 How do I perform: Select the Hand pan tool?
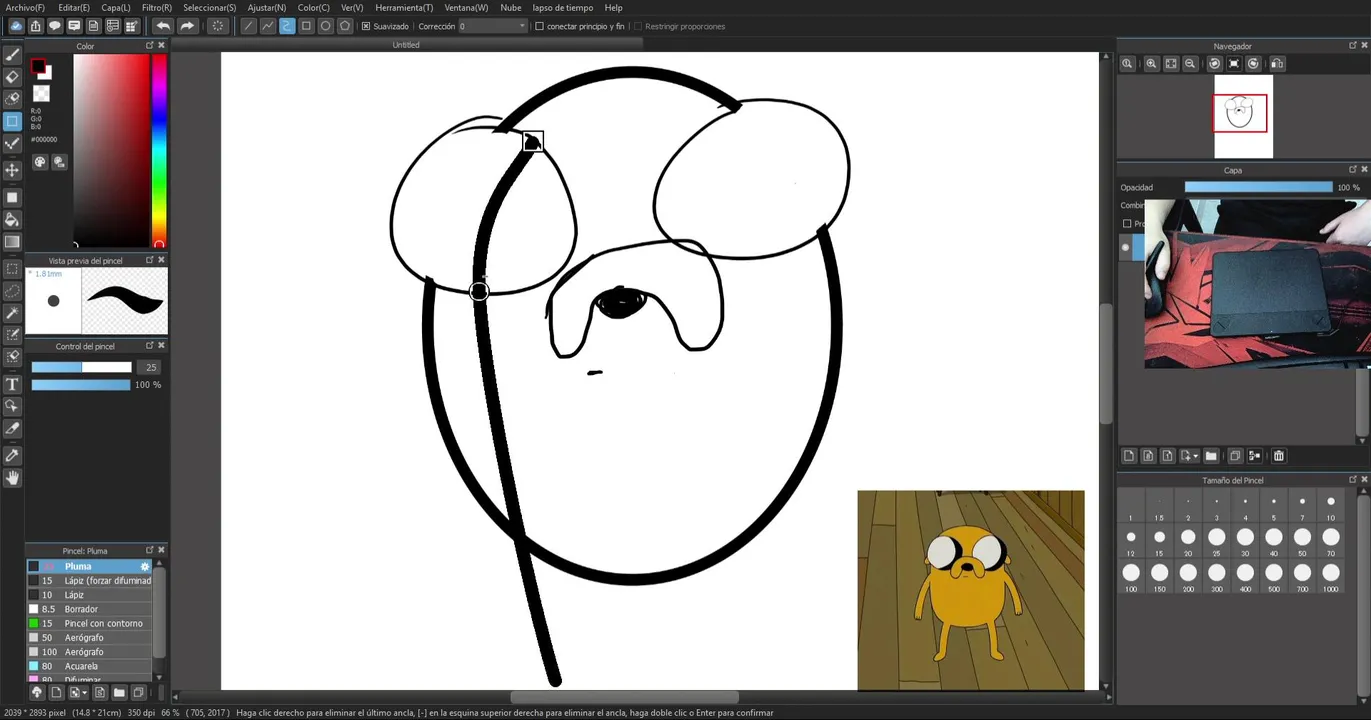12,478
